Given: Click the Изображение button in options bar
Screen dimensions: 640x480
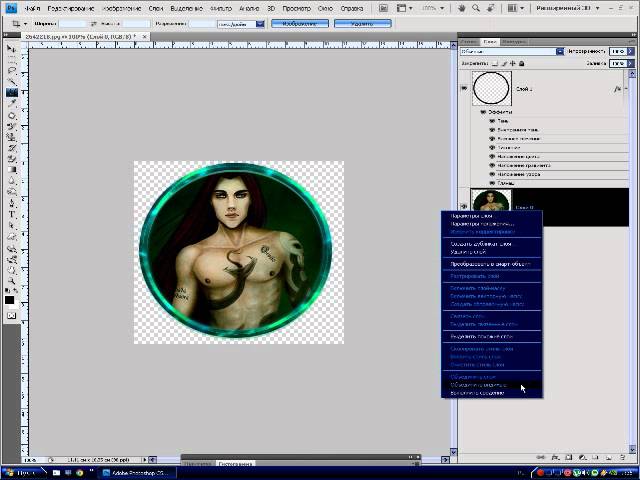Looking at the screenshot, I should [300, 24].
